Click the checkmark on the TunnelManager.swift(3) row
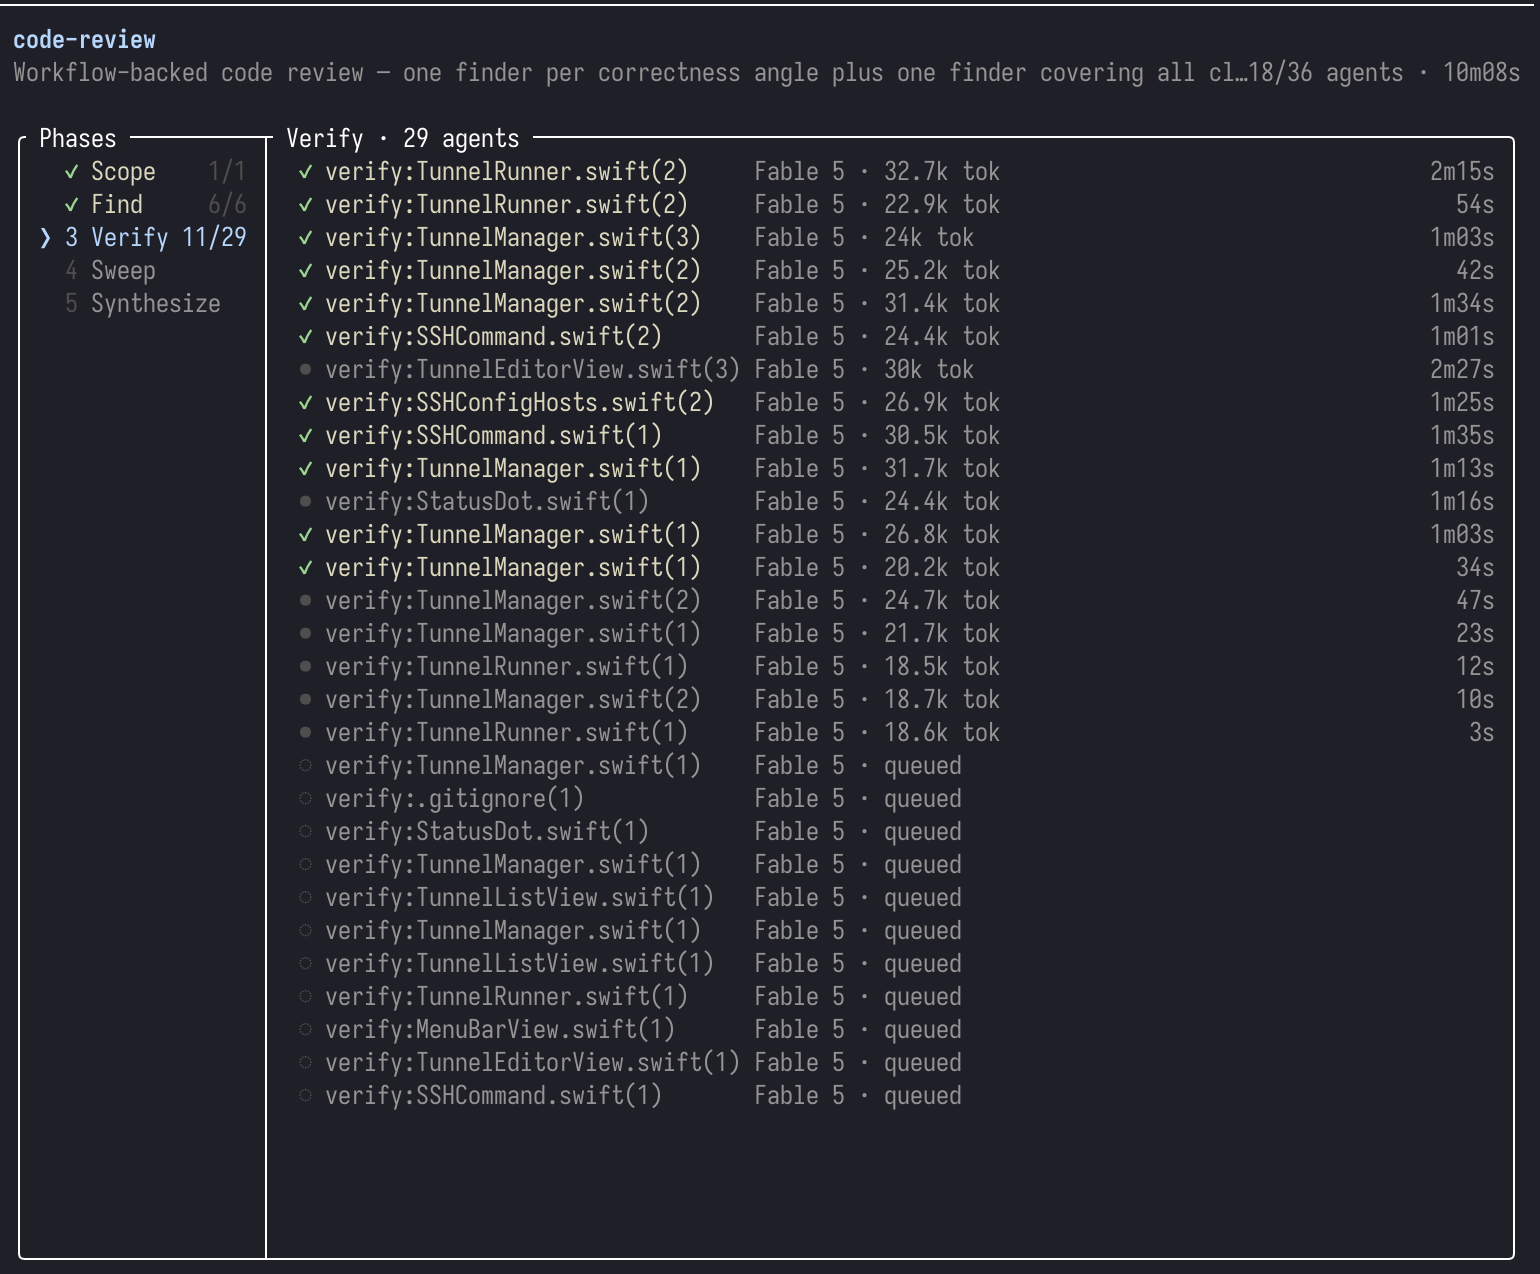 point(306,238)
